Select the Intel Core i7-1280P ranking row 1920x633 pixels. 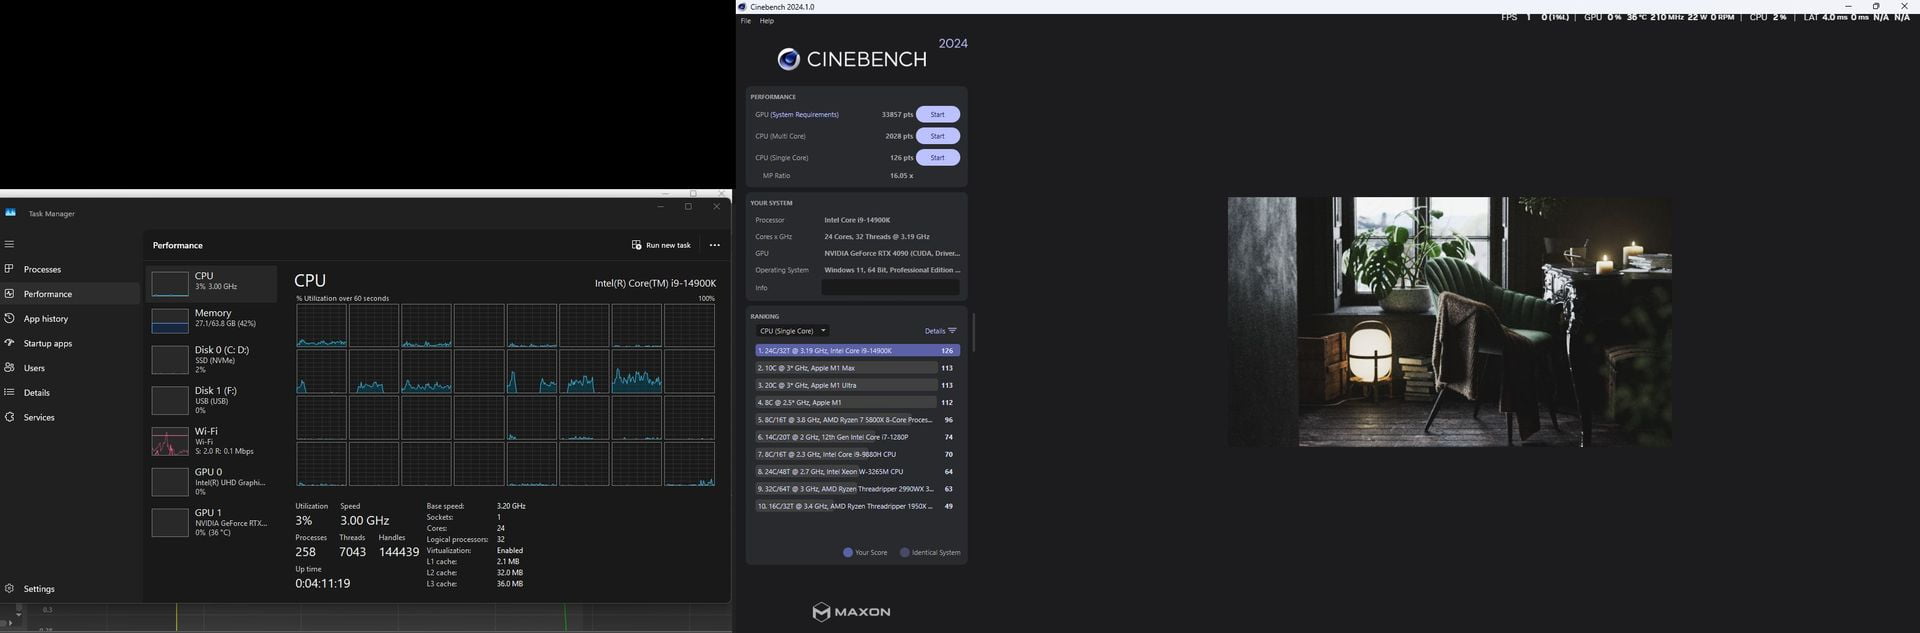[x=857, y=437]
